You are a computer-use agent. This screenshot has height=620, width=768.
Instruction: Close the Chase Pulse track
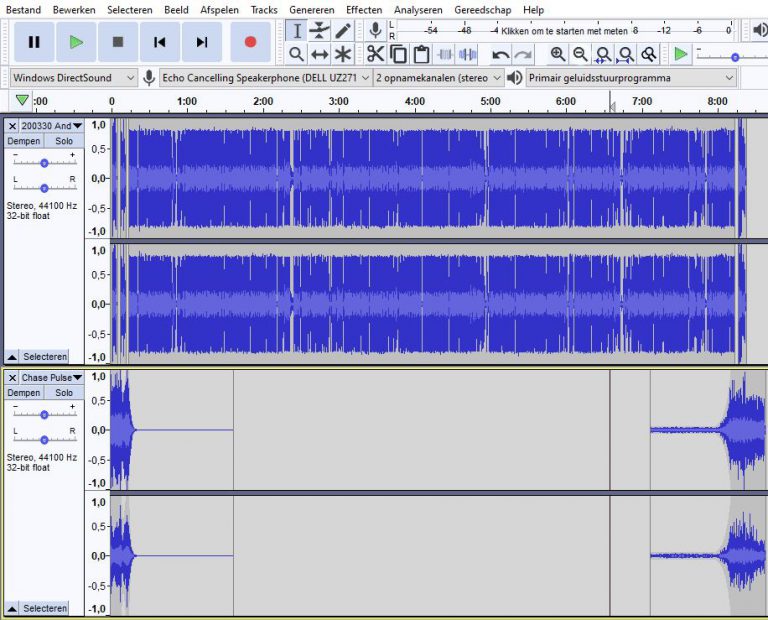[12, 378]
